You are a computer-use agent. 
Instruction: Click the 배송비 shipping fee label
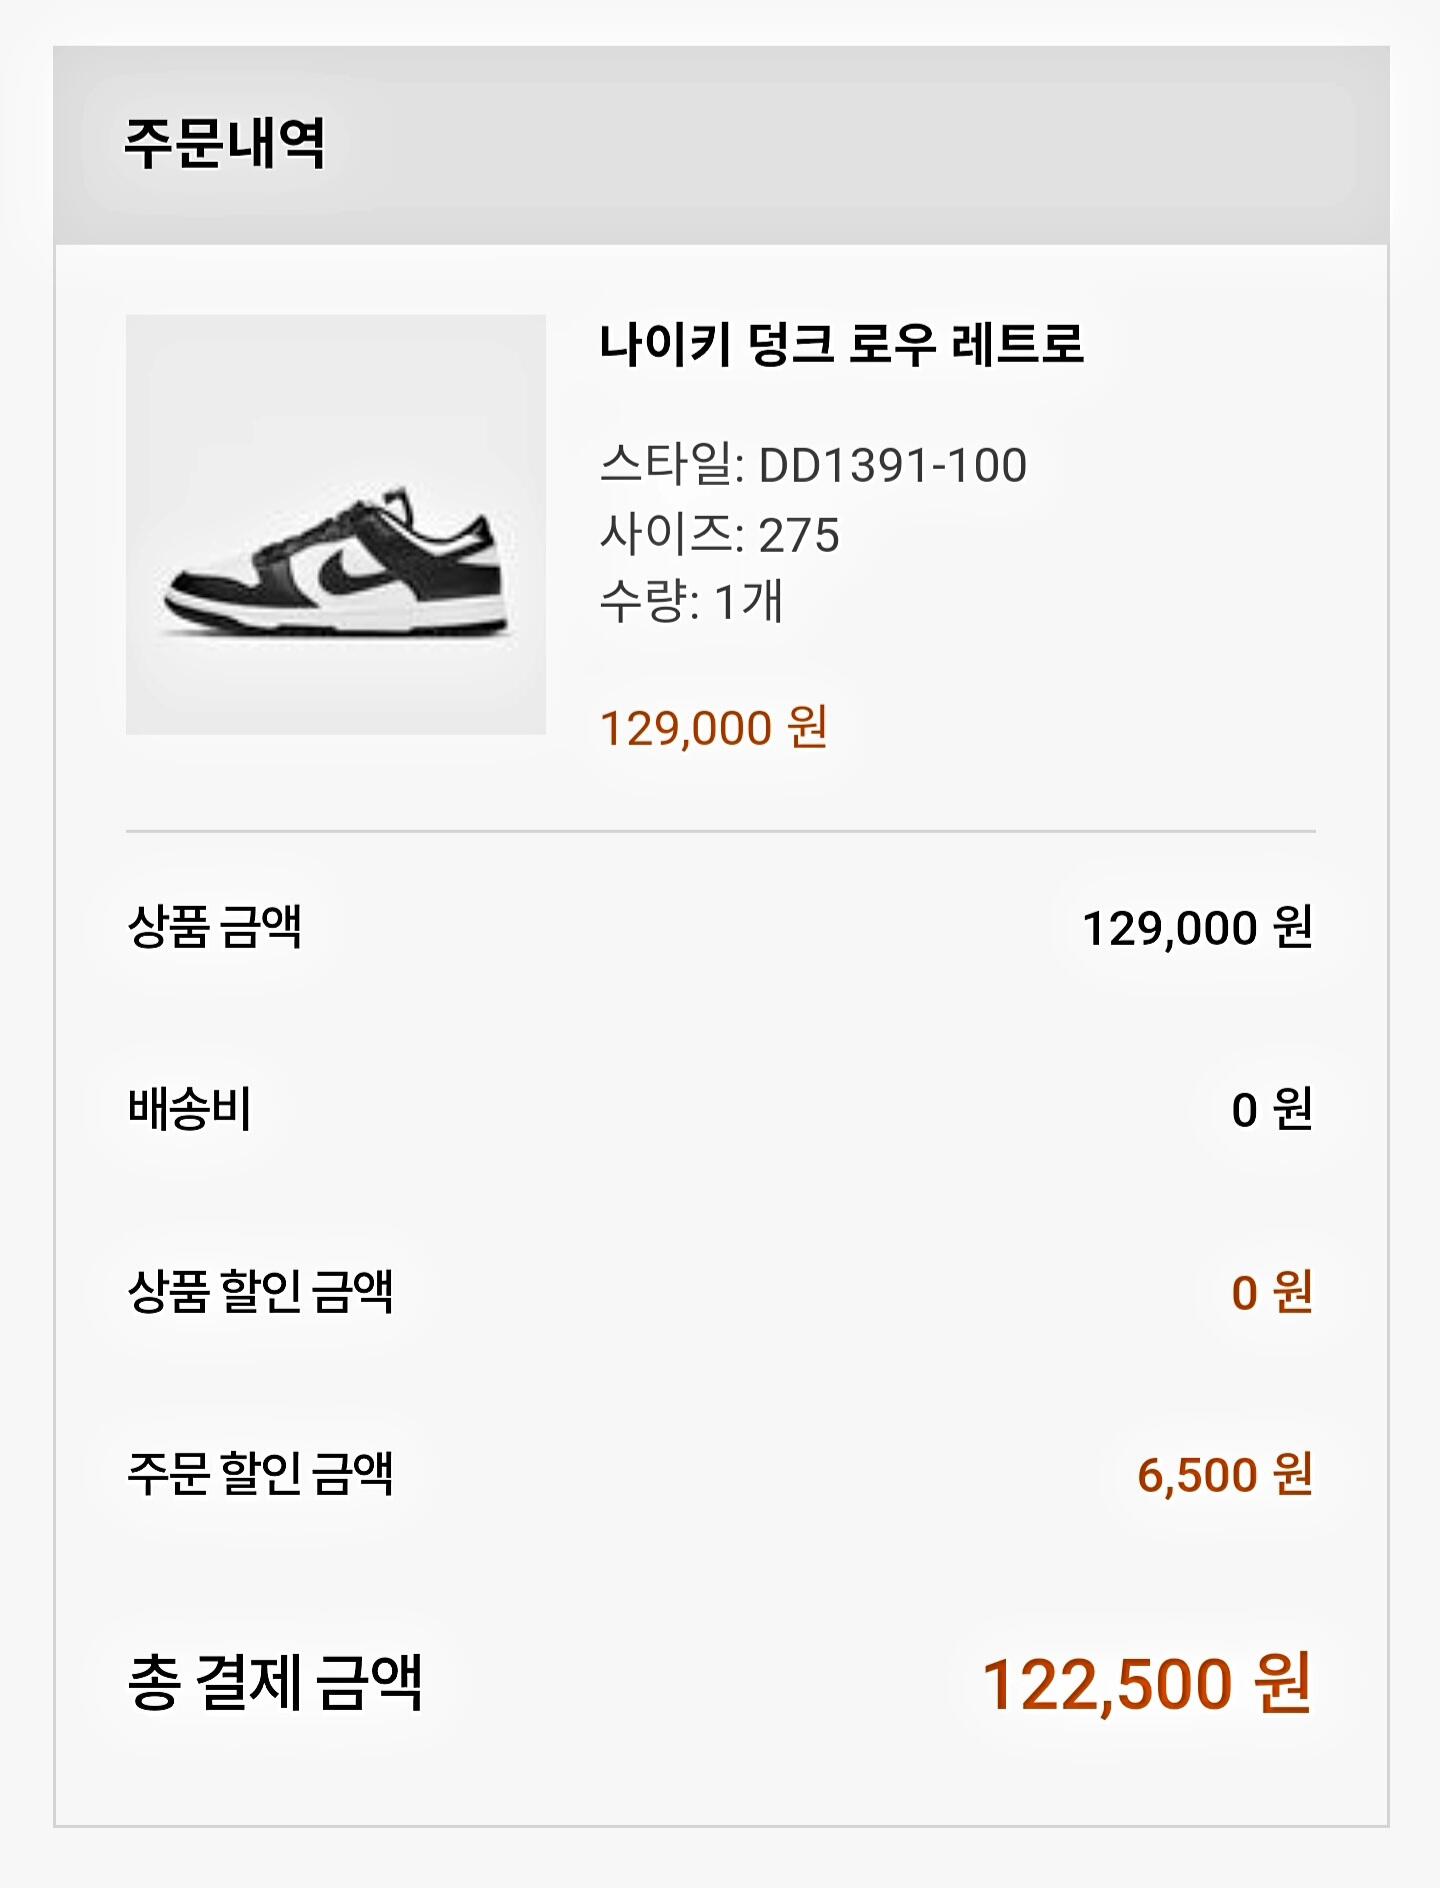pyautogui.click(x=190, y=1109)
